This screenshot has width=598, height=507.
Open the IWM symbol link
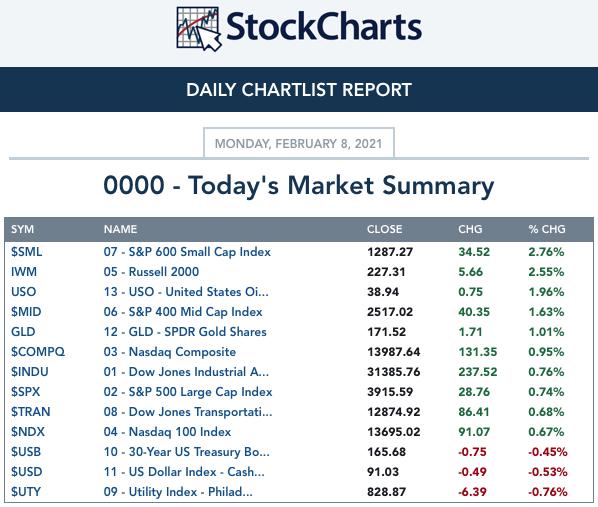point(24,272)
